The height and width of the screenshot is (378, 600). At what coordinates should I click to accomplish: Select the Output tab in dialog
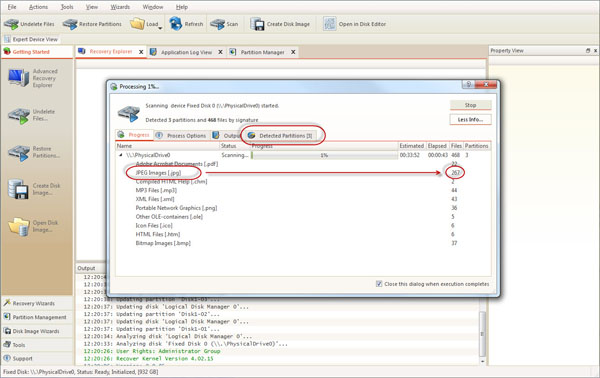(227, 135)
